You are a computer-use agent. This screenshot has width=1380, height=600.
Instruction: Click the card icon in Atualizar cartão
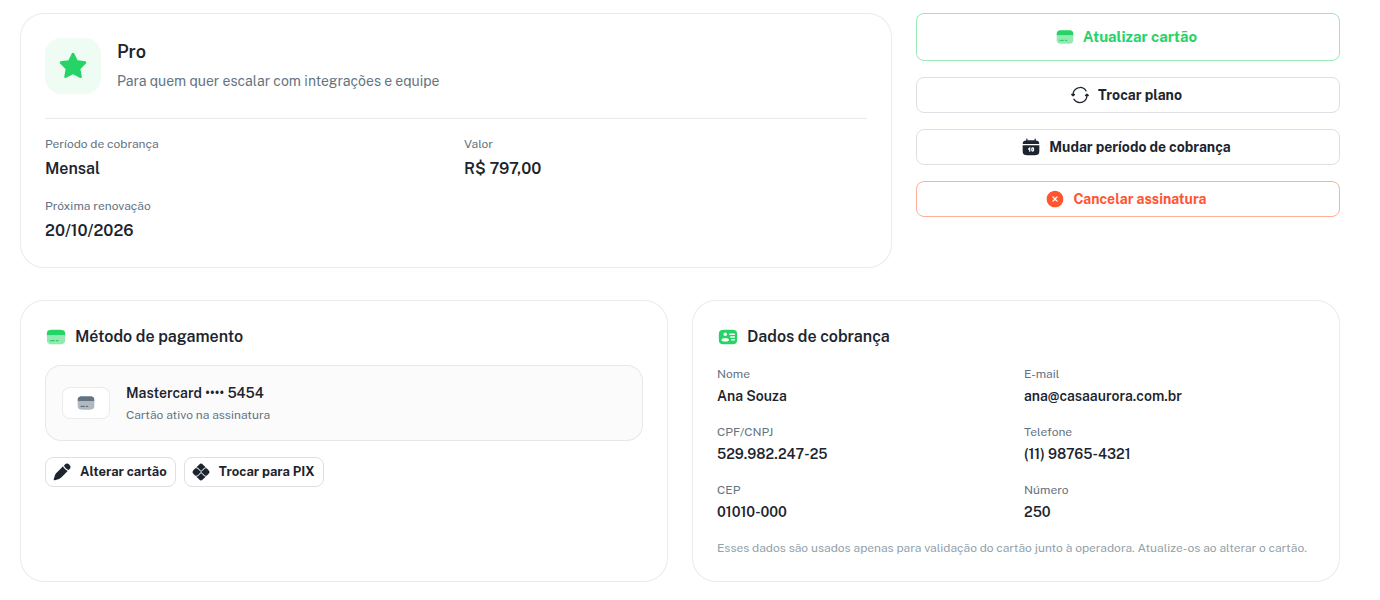tap(1065, 37)
